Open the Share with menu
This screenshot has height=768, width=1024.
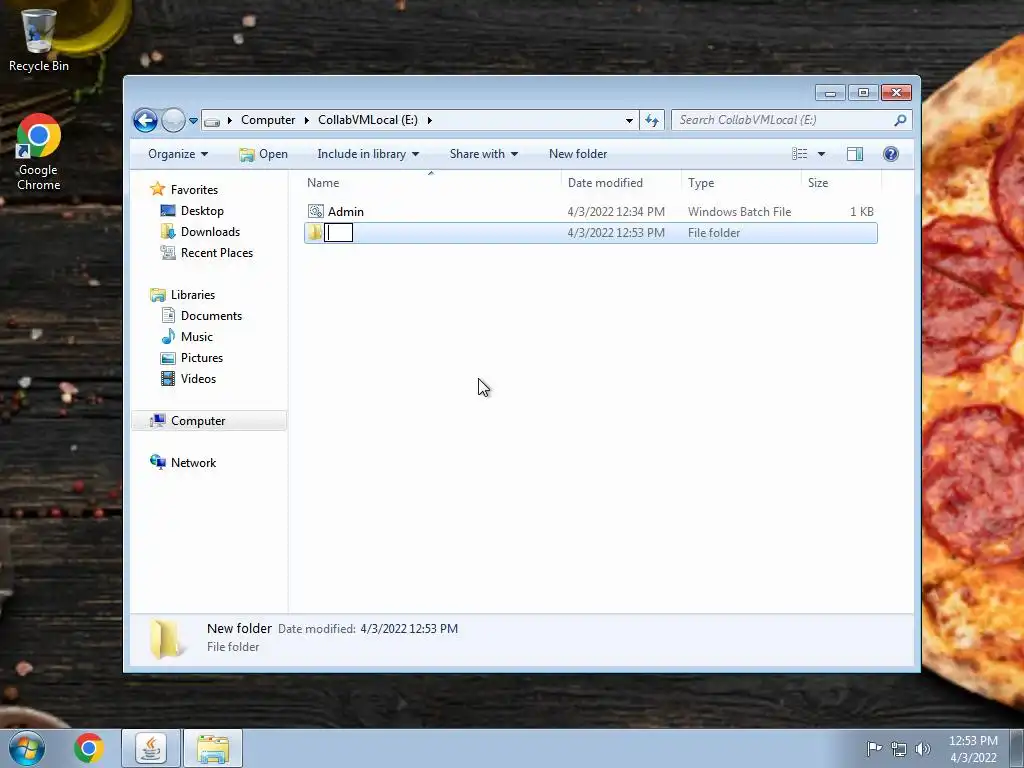pos(484,154)
